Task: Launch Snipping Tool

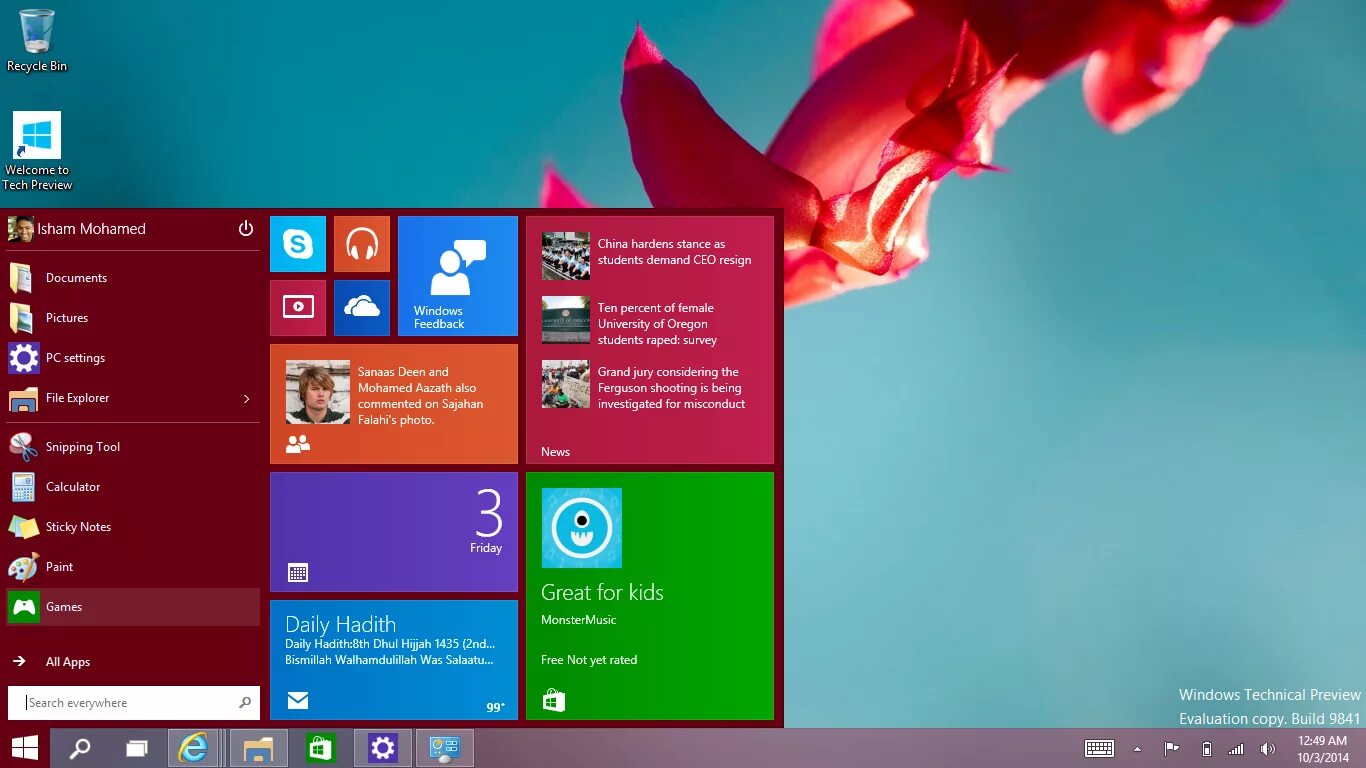Action: click(x=134, y=447)
